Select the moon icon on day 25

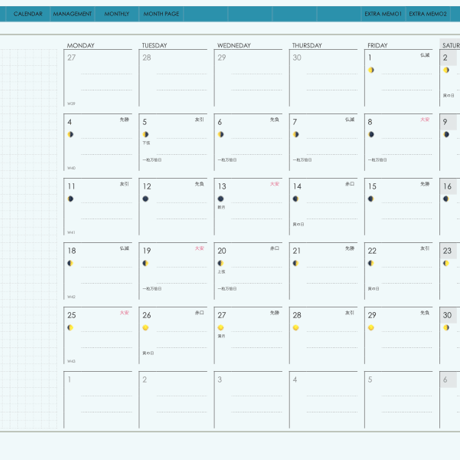[71, 328]
